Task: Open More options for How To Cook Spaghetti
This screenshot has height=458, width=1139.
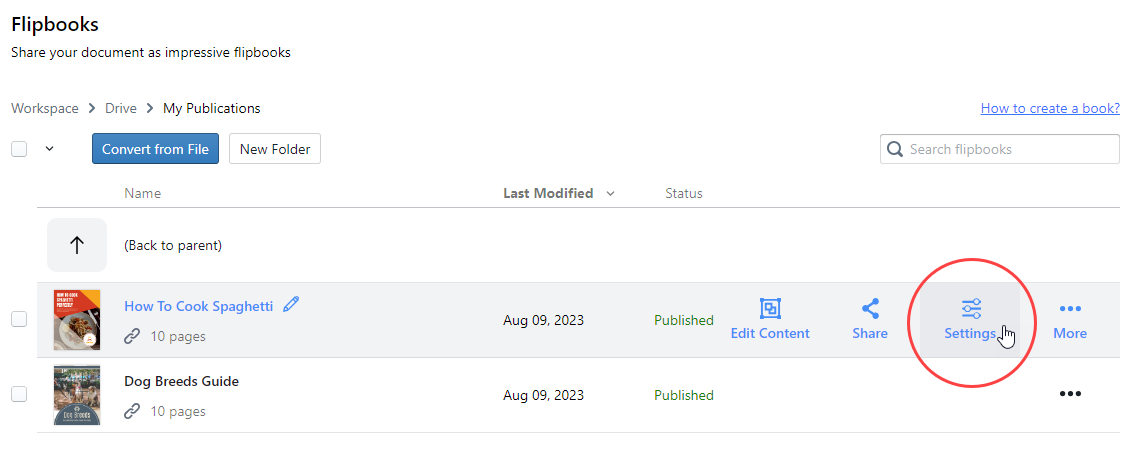Action: click(x=1070, y=319)
